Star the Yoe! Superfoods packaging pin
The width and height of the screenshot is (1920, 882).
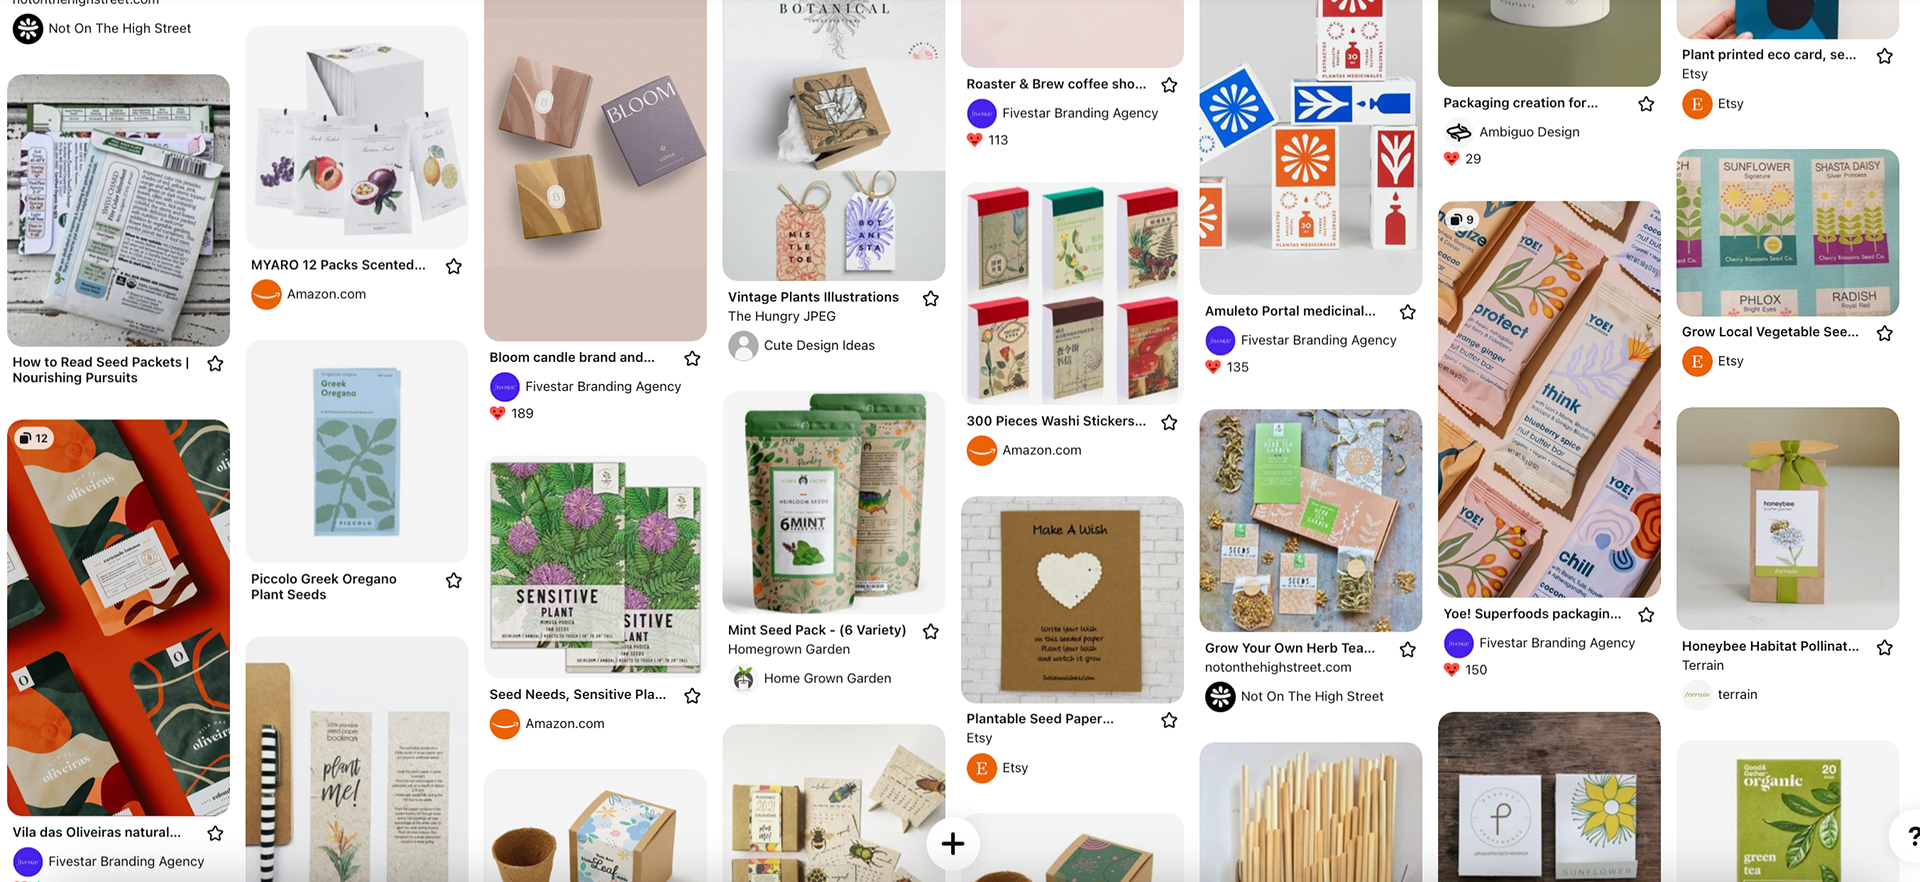click(1646, 614)
